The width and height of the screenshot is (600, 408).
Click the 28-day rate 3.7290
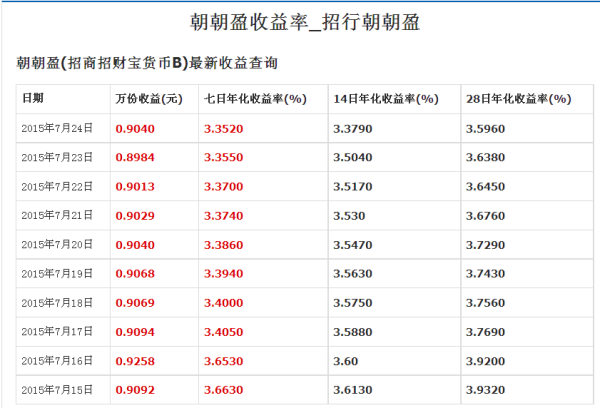[x=486, y=245]
